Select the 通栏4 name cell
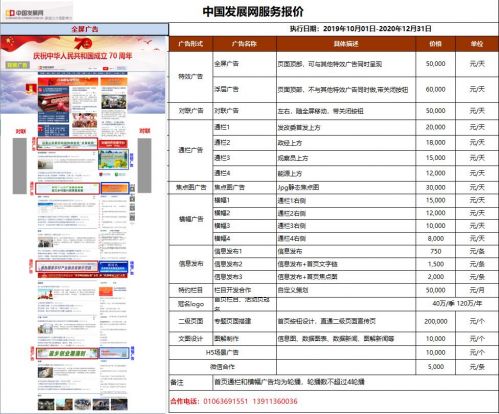 [244, 173]
